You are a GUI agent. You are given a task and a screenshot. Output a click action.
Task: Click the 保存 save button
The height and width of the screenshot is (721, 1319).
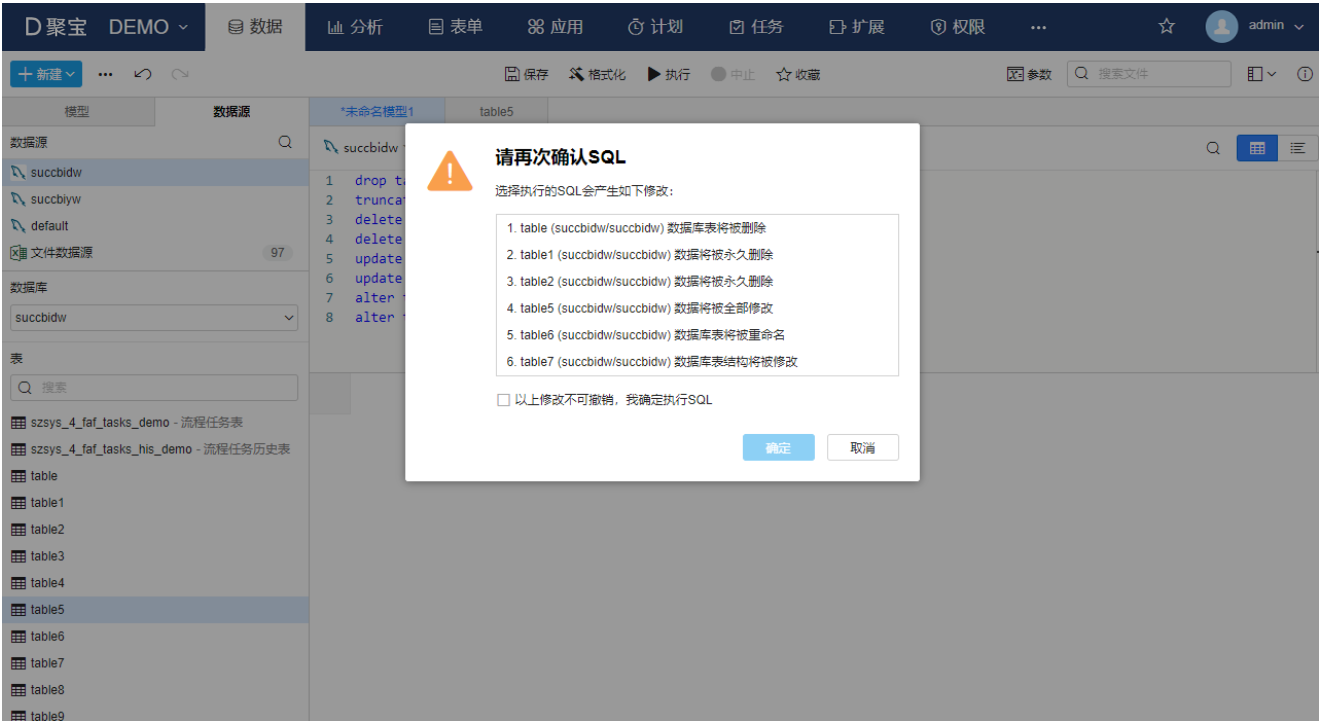pyautogui.click(x=527, y=74)
